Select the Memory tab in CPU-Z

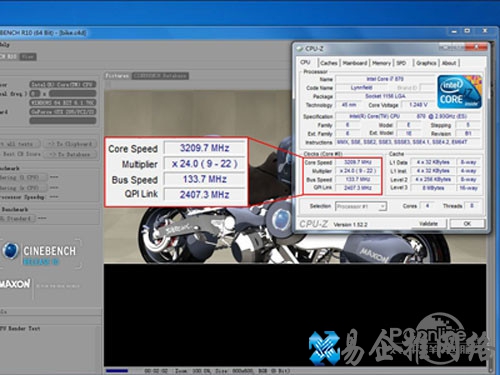pyautogui.click(x=381, y=63)
